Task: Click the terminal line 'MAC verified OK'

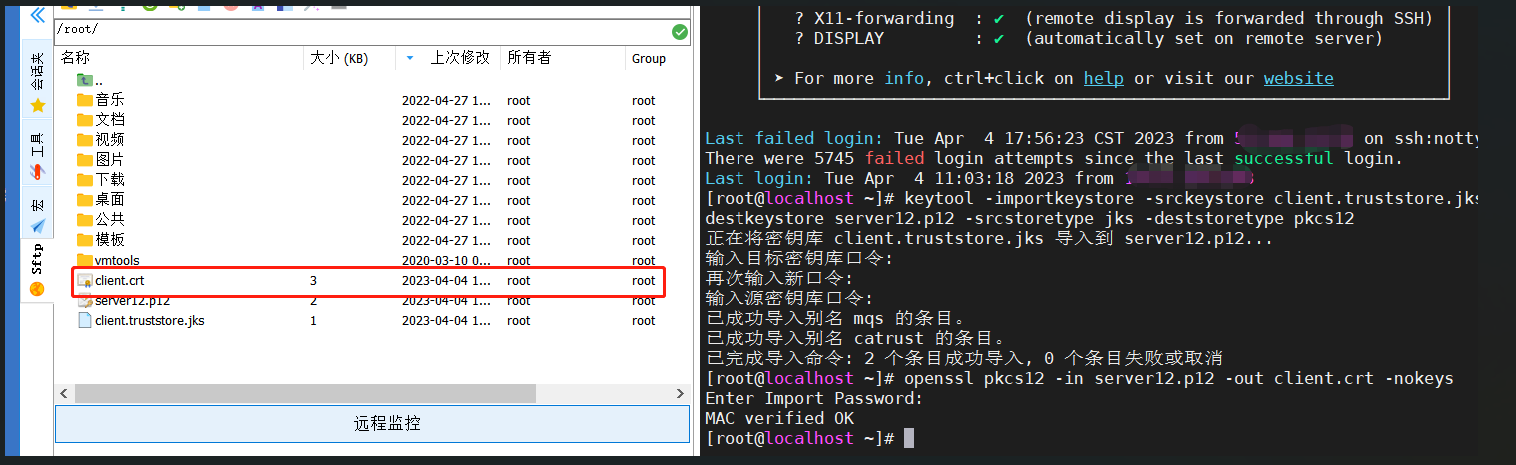Action: 779,418
